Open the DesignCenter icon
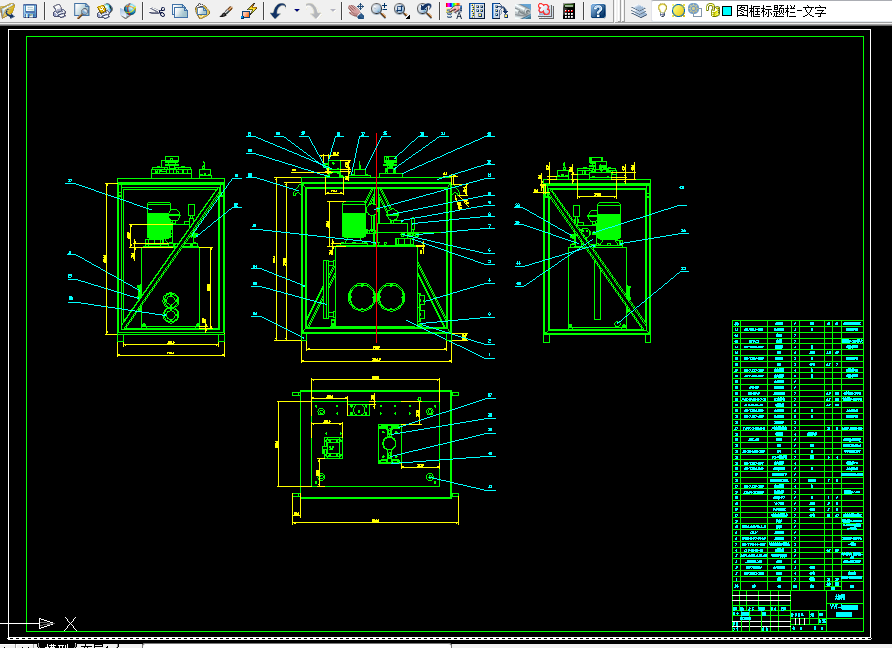The height and width of the screenshot is (648, 892). [477, 10]
